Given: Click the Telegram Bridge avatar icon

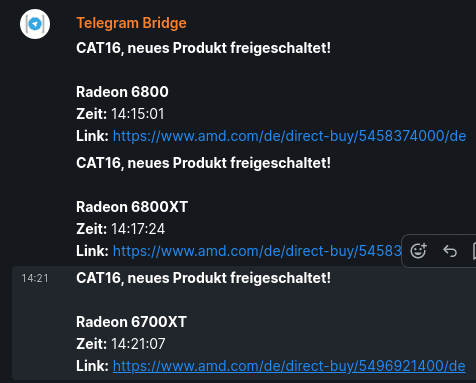Looking at the screenshot, I should pos(35,24).
